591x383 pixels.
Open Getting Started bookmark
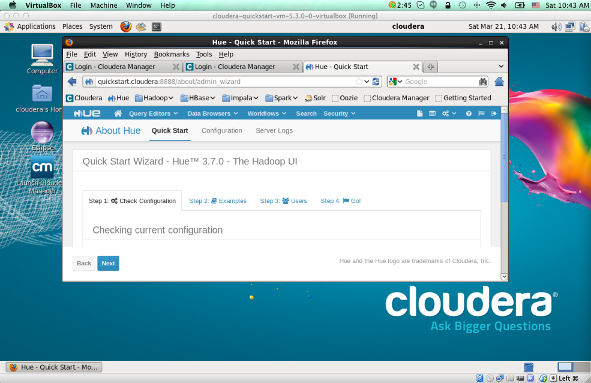click(463, 98)
